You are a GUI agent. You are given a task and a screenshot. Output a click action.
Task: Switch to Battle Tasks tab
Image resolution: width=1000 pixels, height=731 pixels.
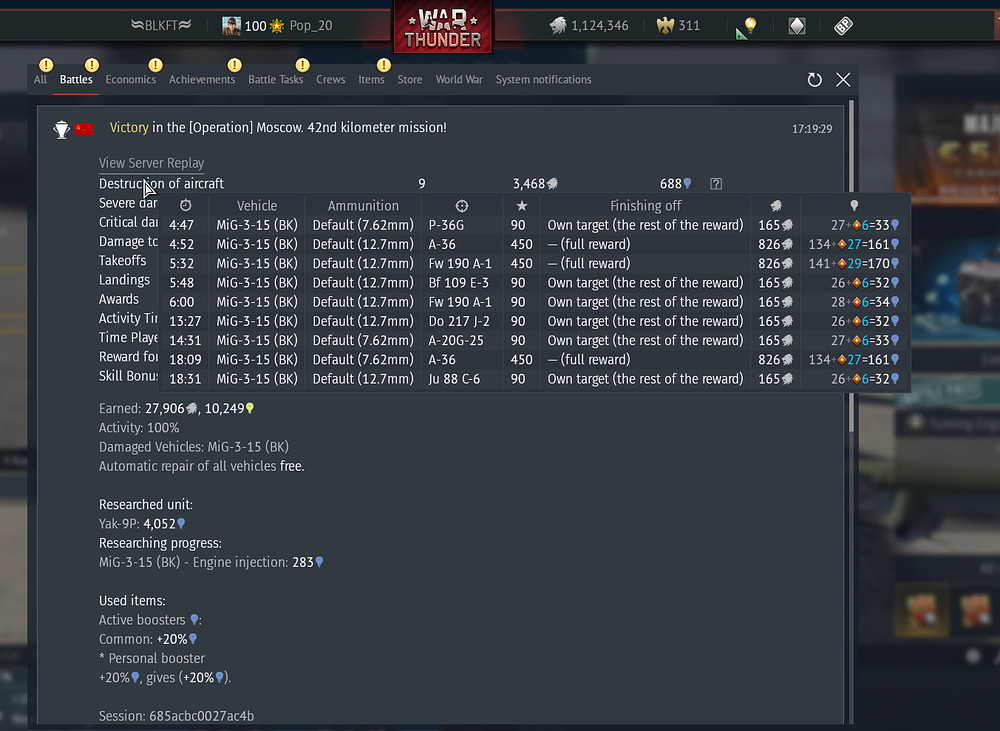click(276, 79)
